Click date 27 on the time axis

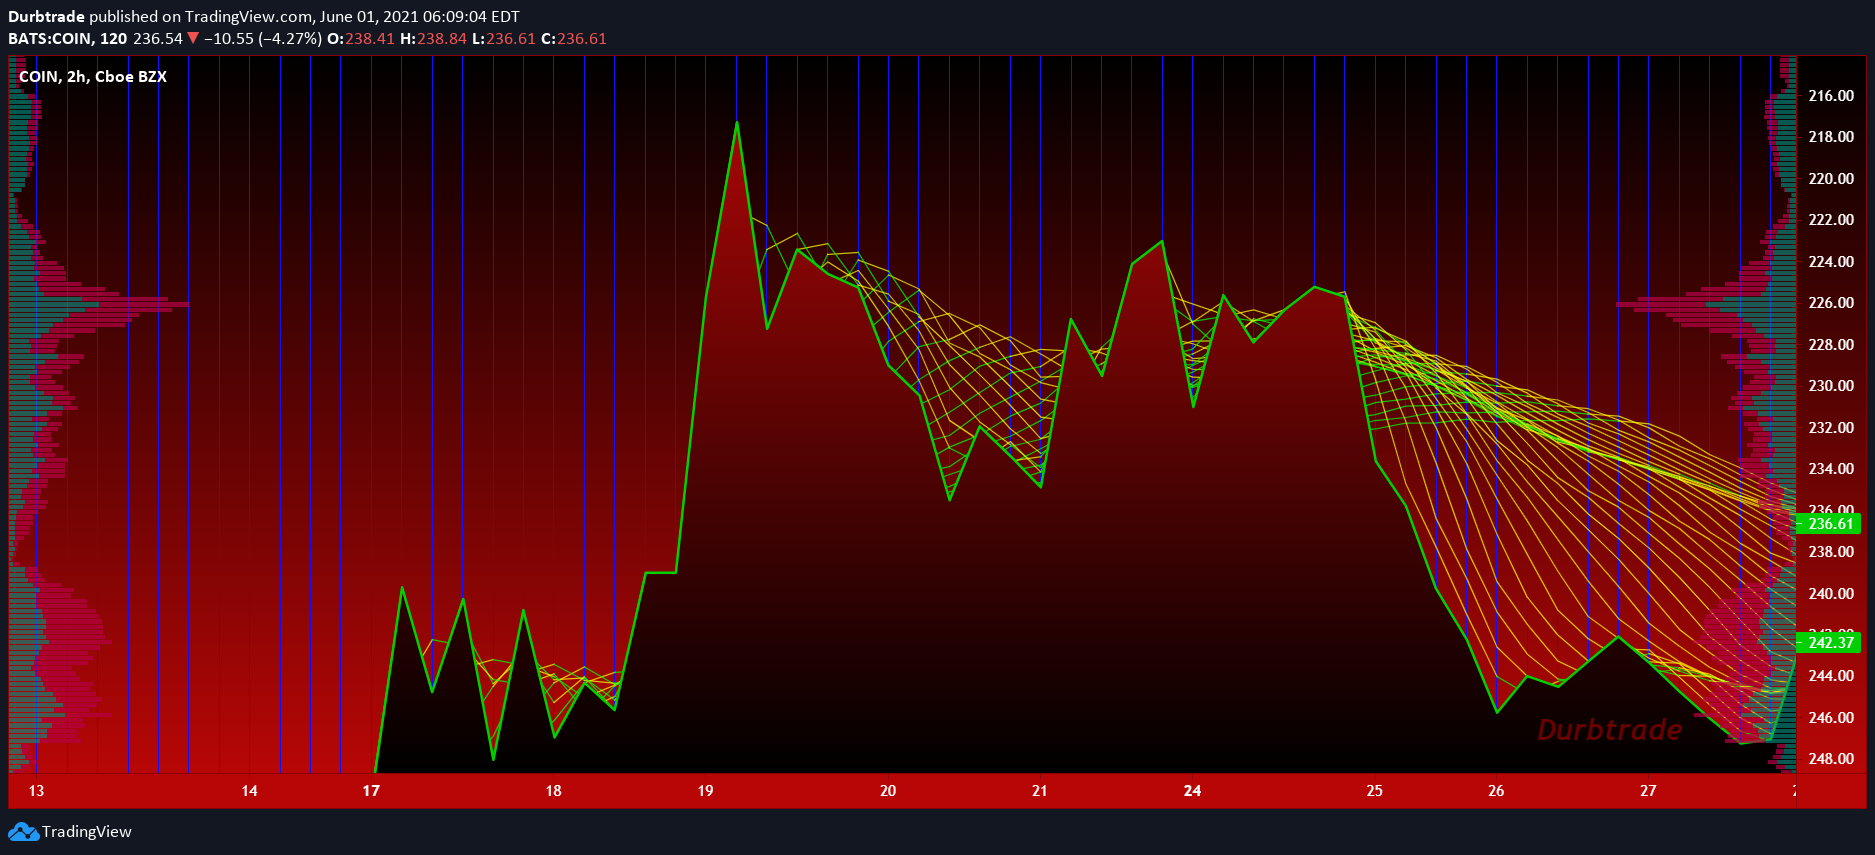click(x=1648, y=791)
